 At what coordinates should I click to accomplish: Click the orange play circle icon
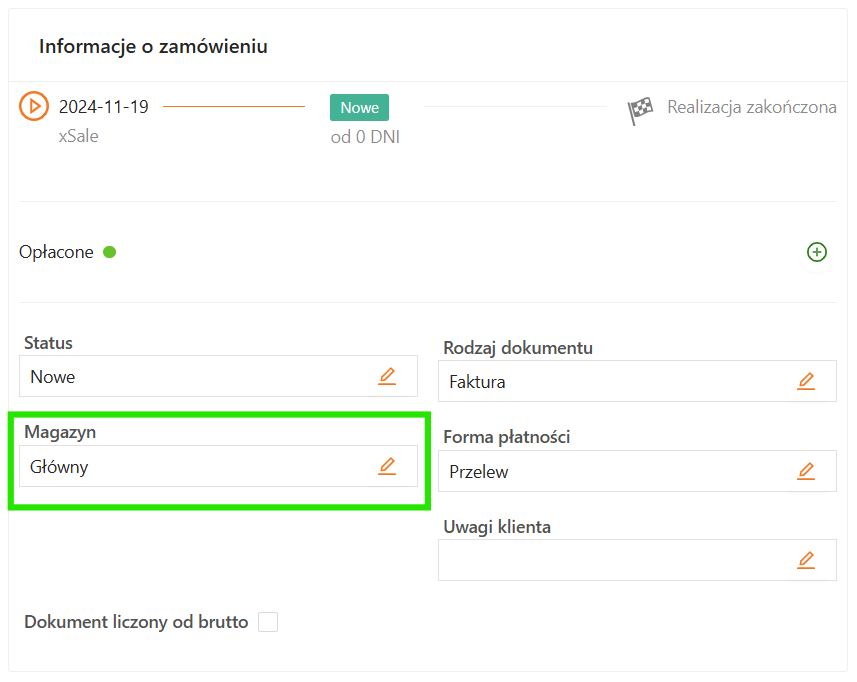[34, 106]
